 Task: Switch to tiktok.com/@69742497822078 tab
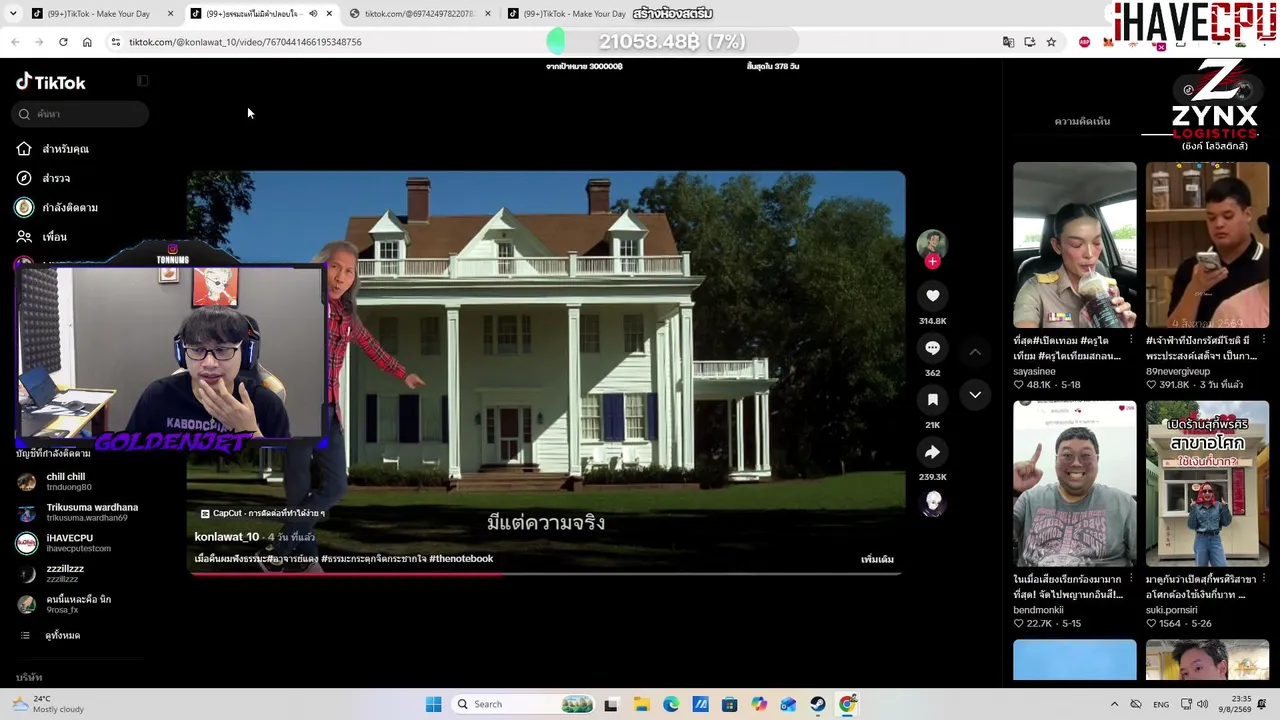(420, 14)
